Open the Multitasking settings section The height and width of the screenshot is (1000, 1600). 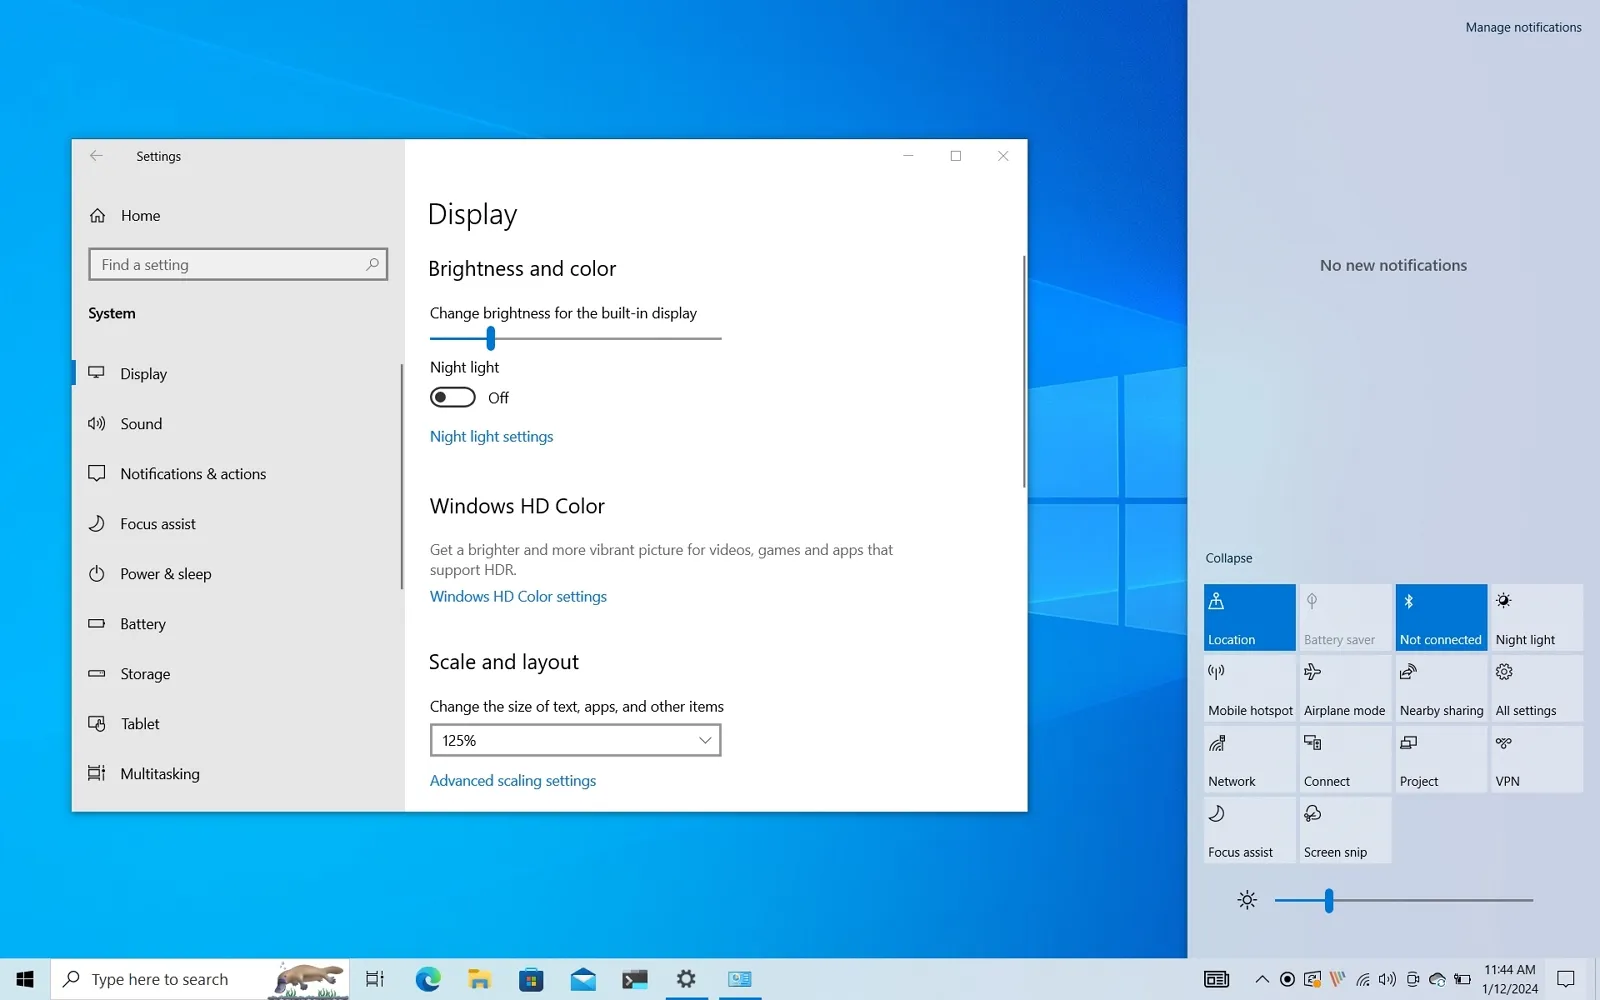click(x=158, y=773)
